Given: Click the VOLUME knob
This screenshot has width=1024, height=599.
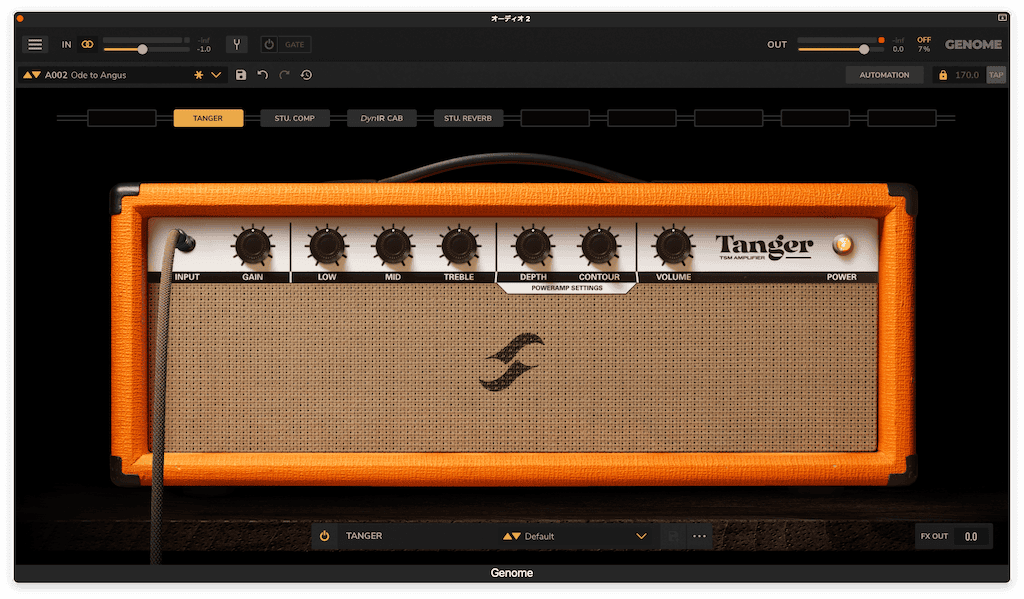Looking at the screenshot, I should 673,246.
